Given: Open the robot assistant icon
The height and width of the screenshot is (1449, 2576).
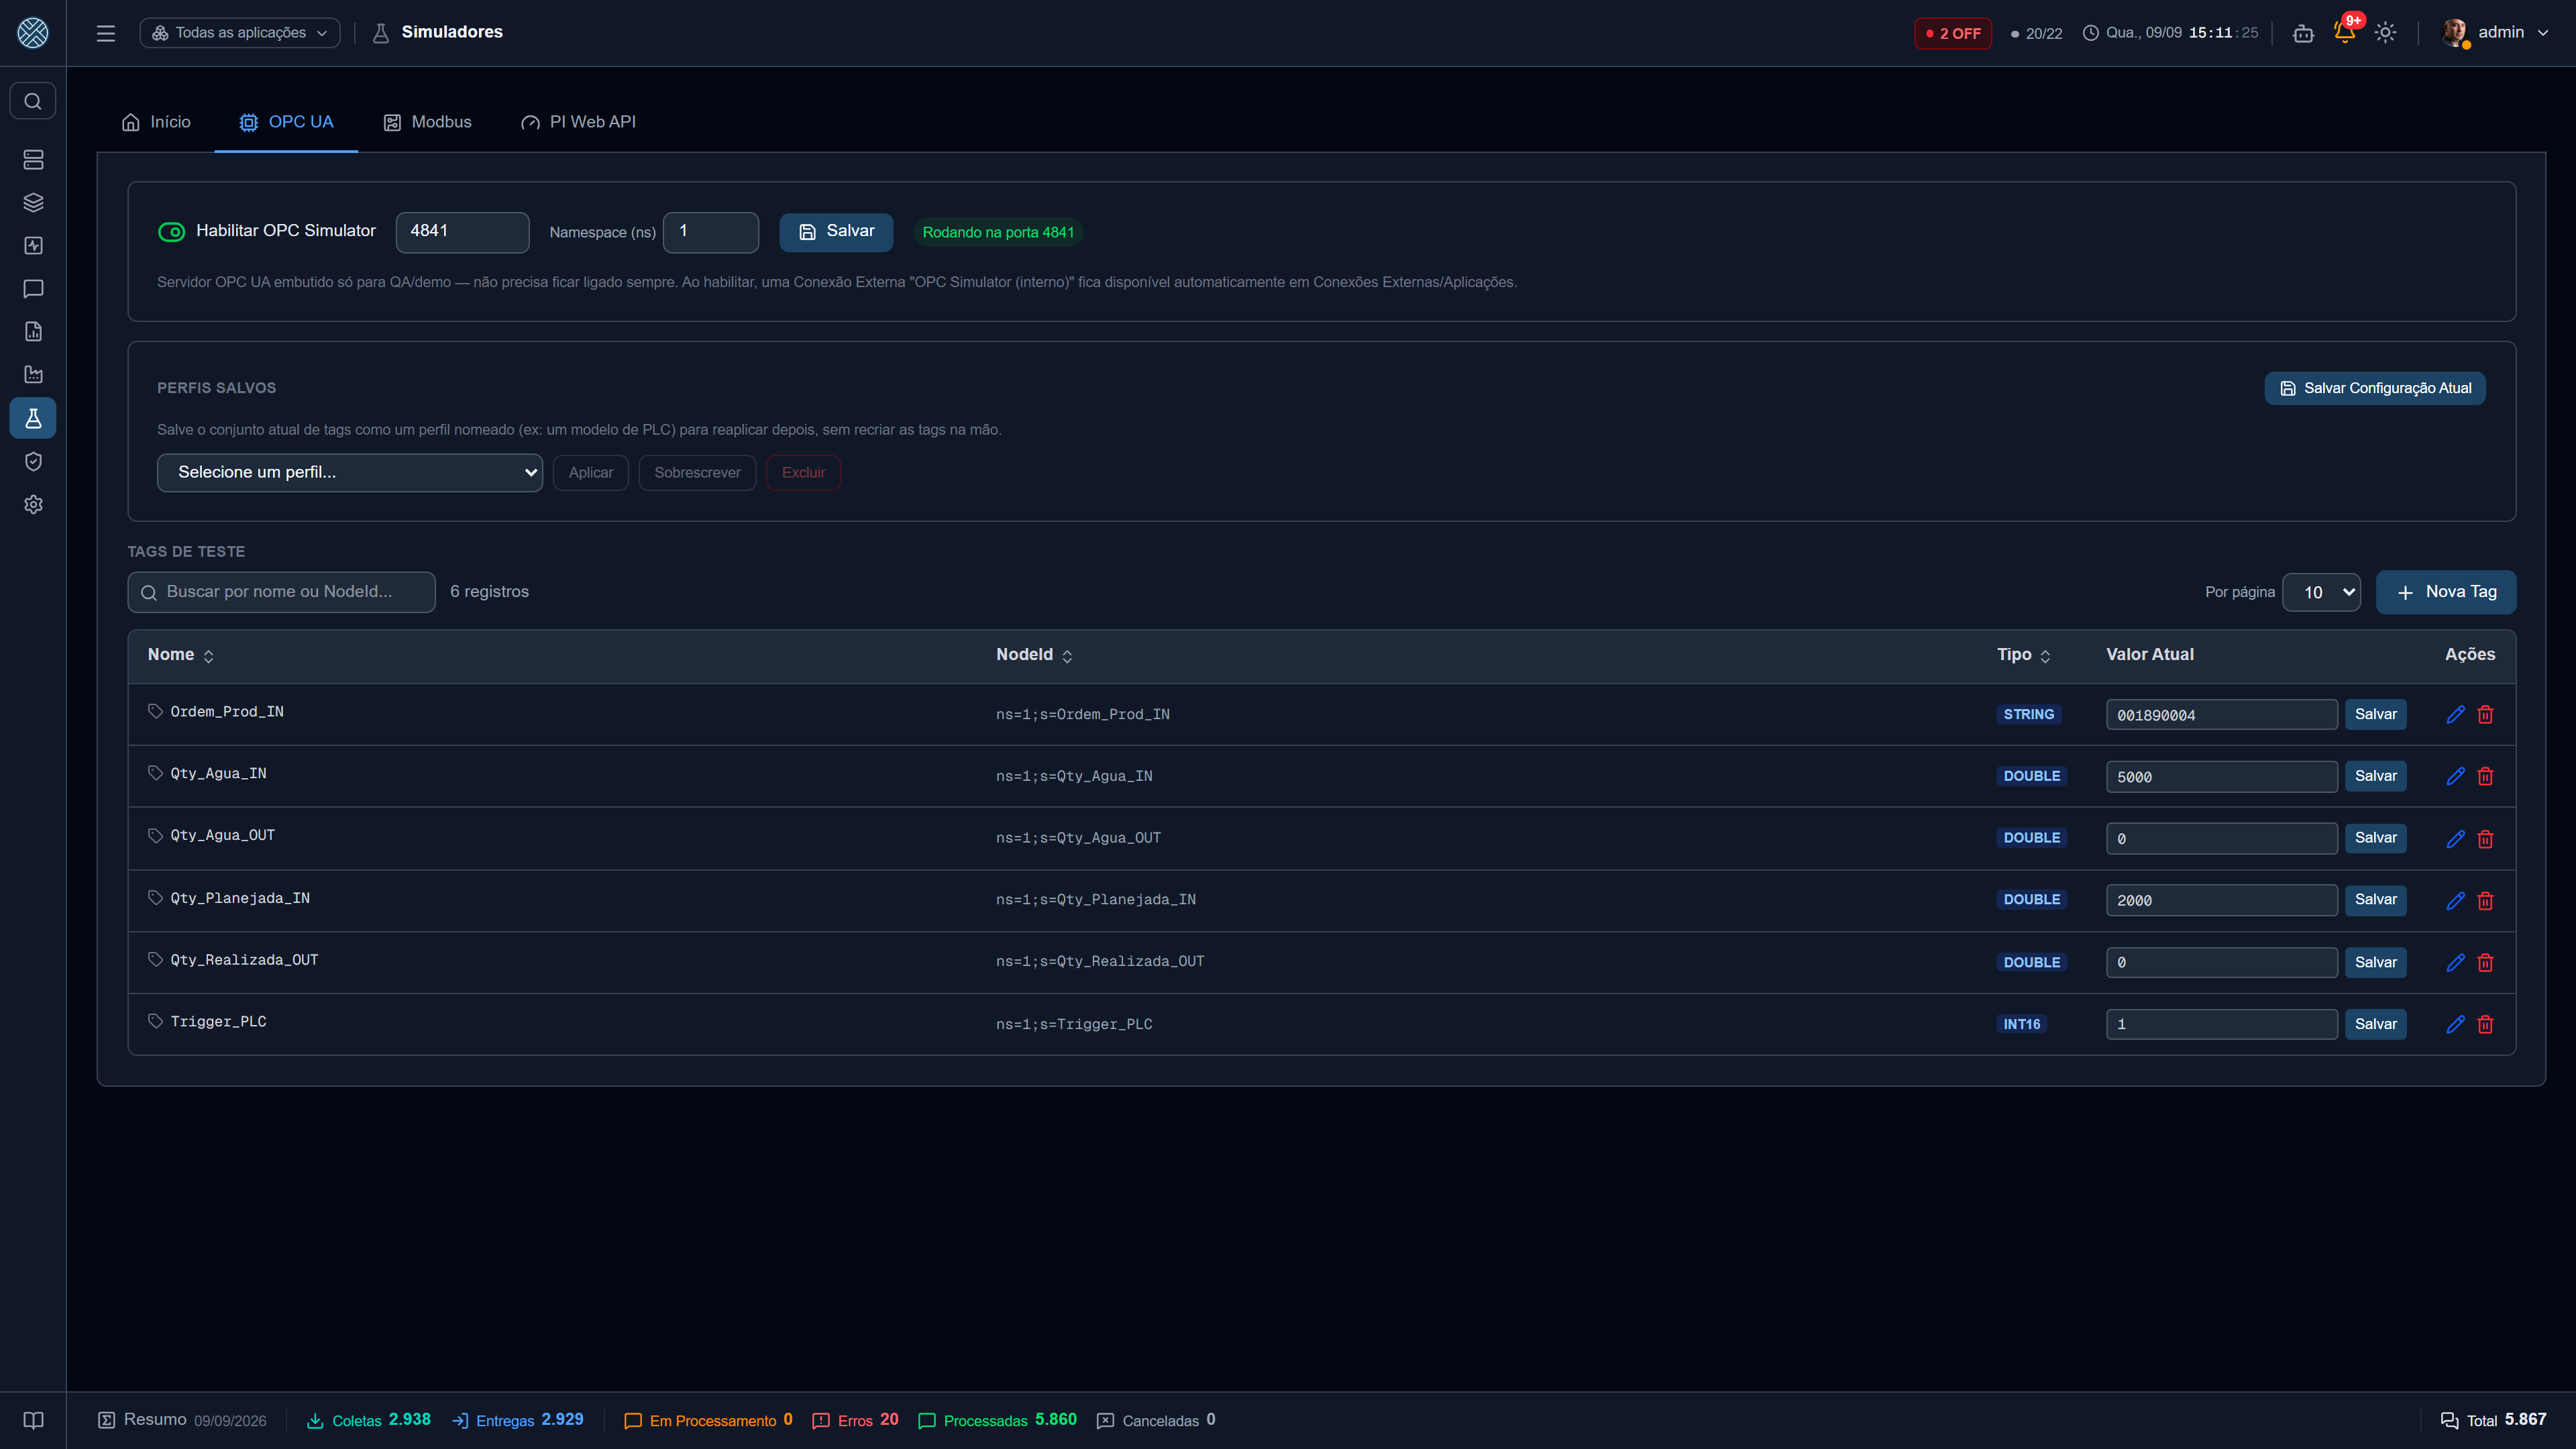Looking at the screenshot, I should point(2303,33).
